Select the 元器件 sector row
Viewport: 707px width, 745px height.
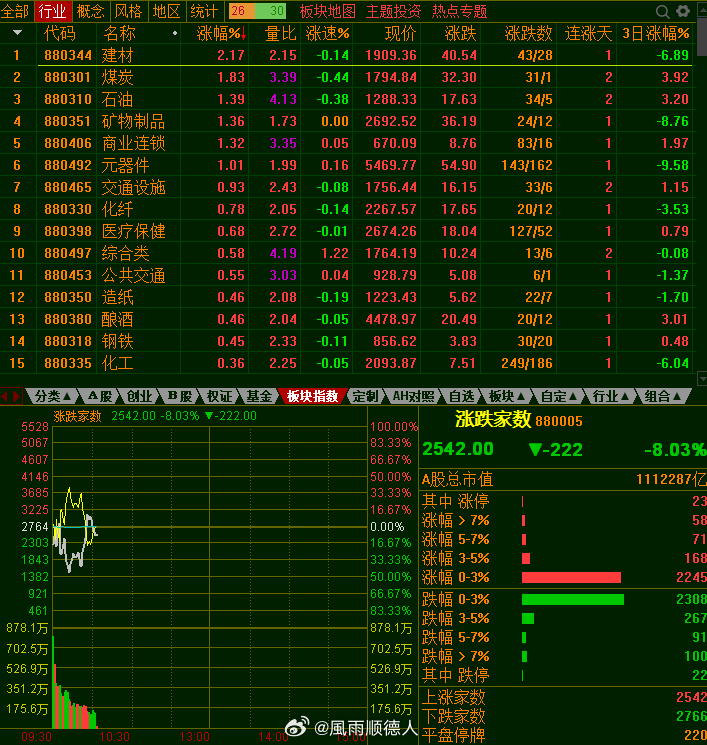346,165
